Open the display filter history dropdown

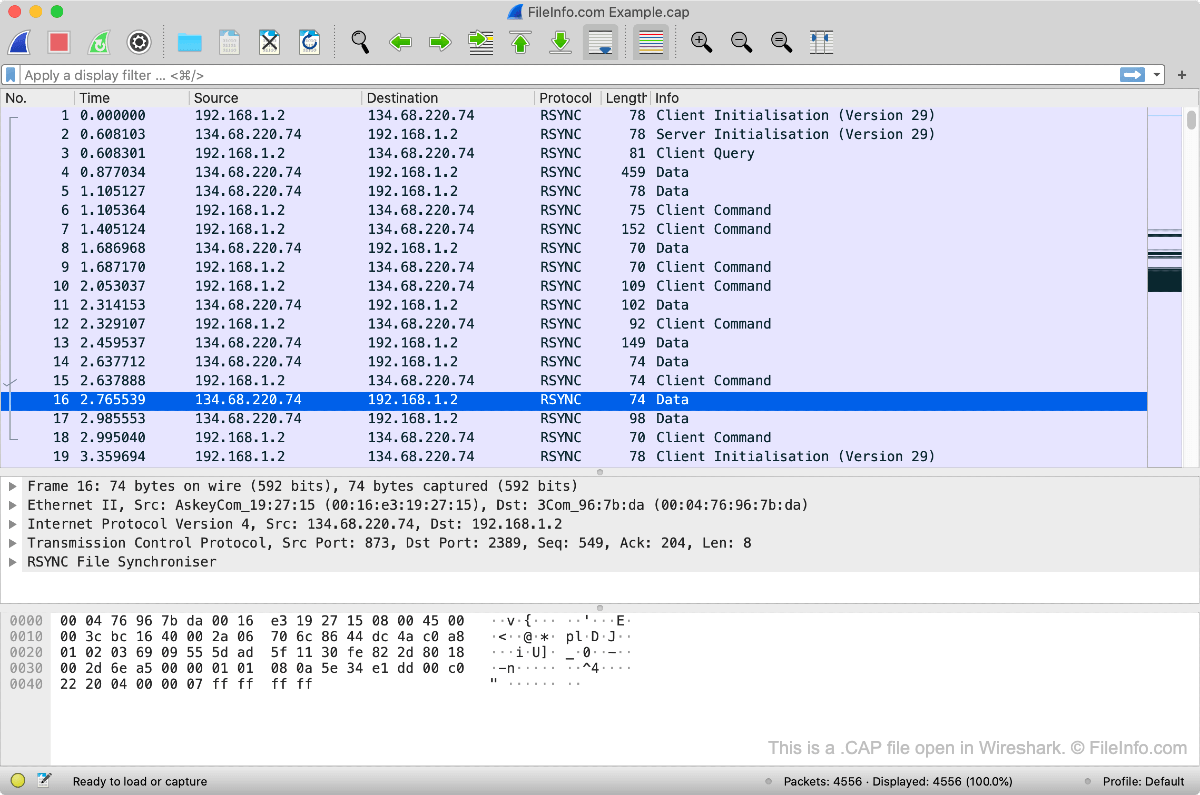click(x=1157, y=75)
